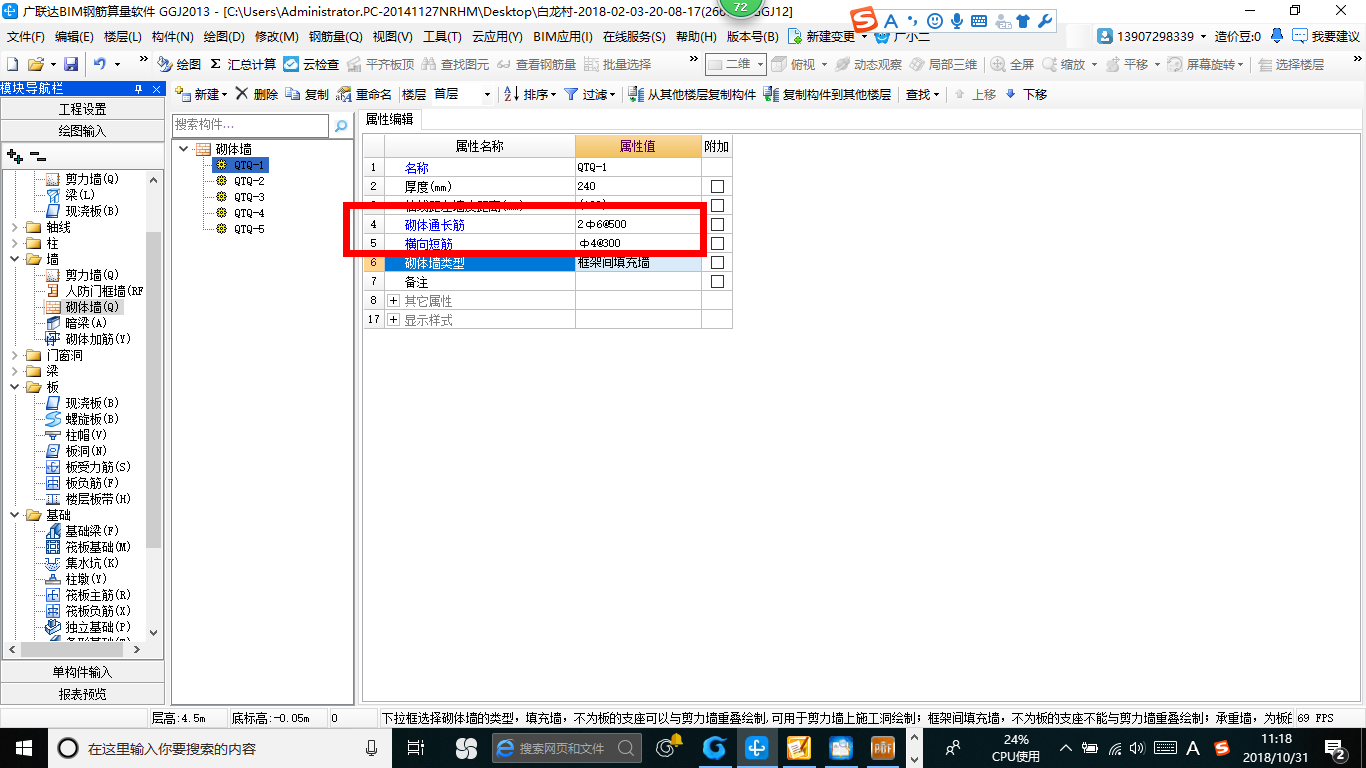
Task: Open 编辑(E) menu
Action: tap(74, 36)
